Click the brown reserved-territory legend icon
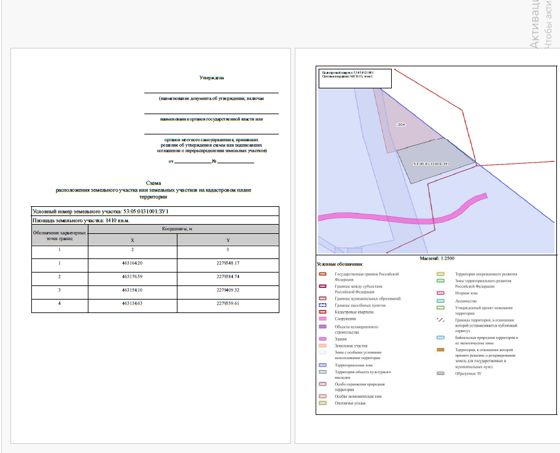Viewport: 560px width, 453px height. [x=441, y=350]
